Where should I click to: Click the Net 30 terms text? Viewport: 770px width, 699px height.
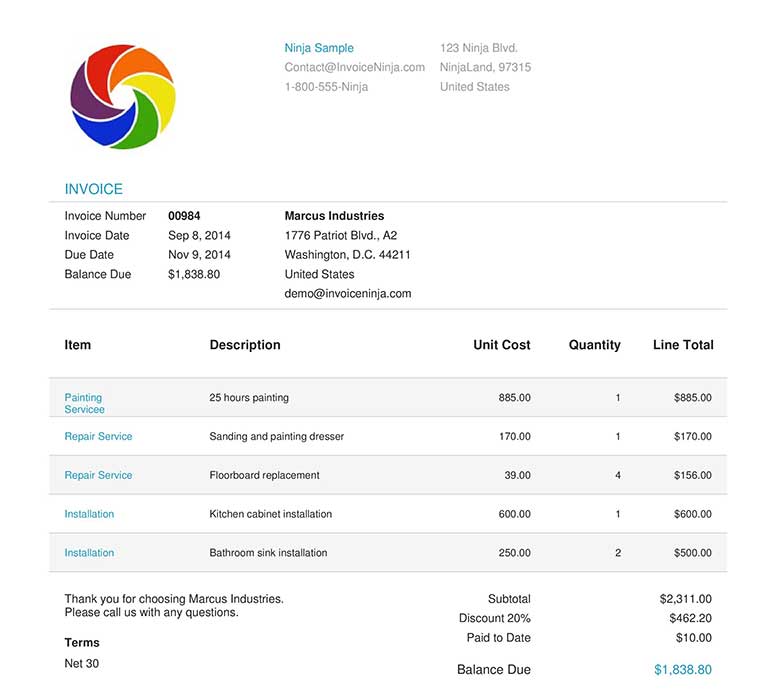[82, 663]
